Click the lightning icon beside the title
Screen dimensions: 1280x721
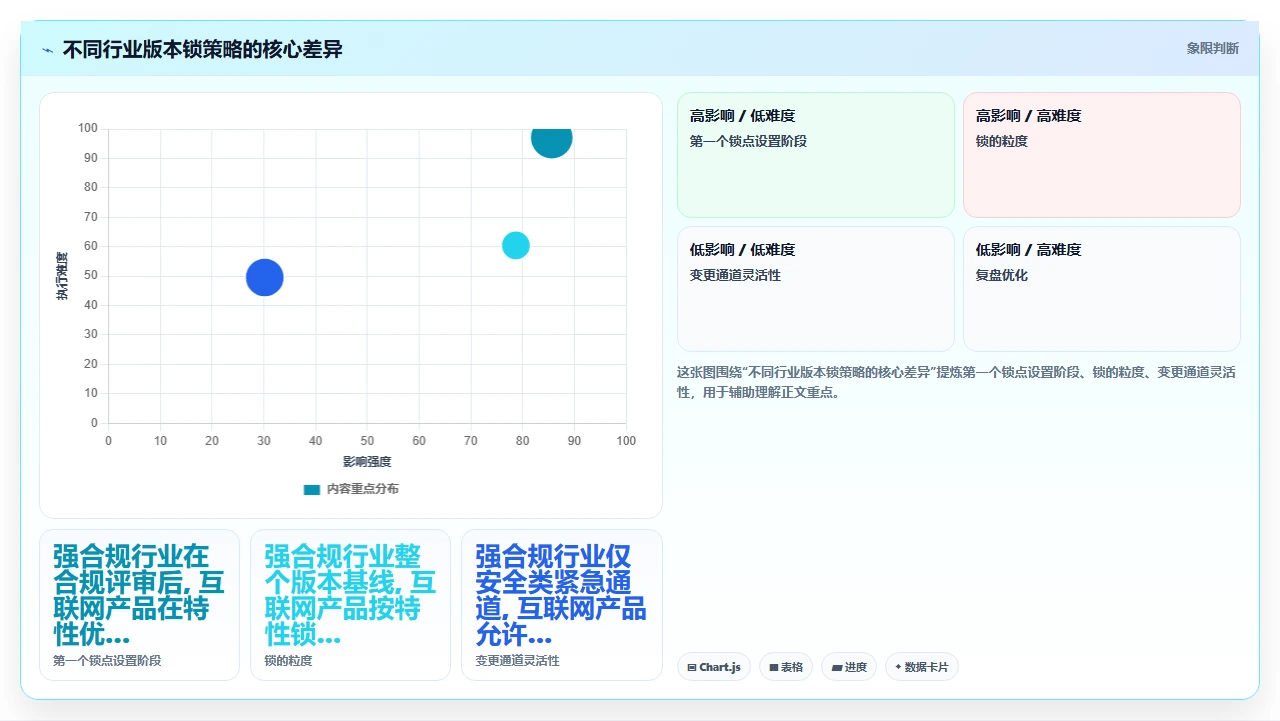point(47,49)
